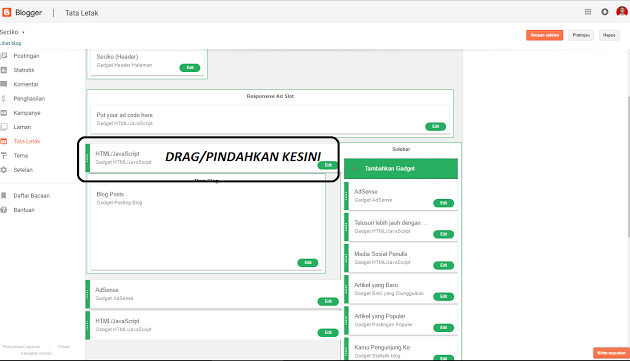Click Tambahkan Gadget in Sidebar
This screenshot has width=630, height=361.
(x=401, y=168)
